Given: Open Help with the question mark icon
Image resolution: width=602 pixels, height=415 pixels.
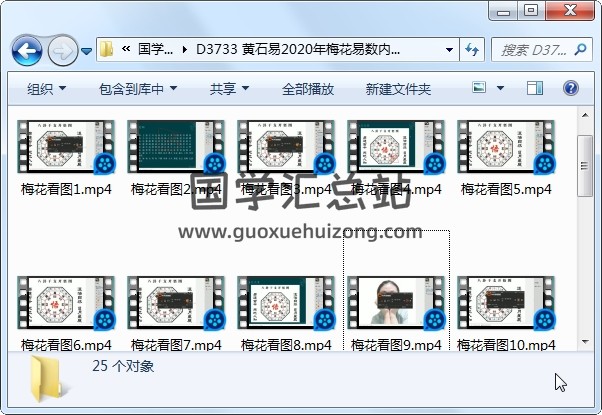Looking at the screenshot, I should coord(571,88).
